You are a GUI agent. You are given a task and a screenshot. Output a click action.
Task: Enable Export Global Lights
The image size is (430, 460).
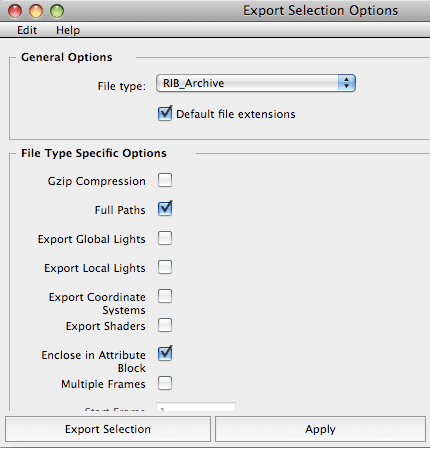[165, 238]
